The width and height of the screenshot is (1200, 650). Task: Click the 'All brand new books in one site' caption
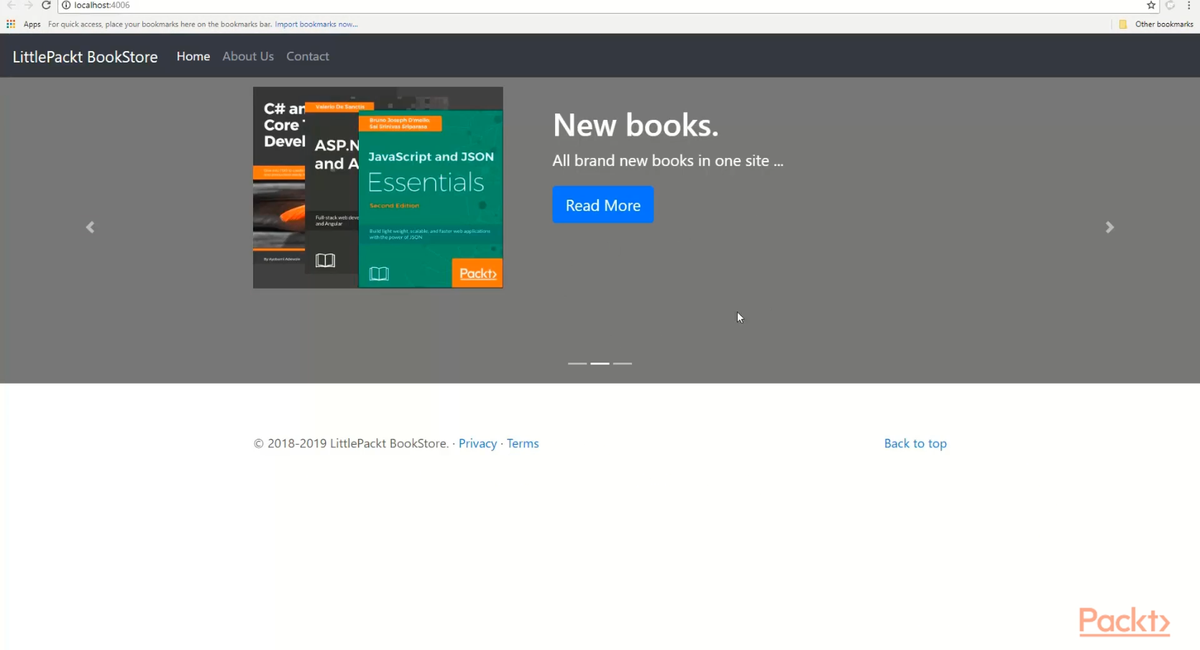[x=668, y=160]
